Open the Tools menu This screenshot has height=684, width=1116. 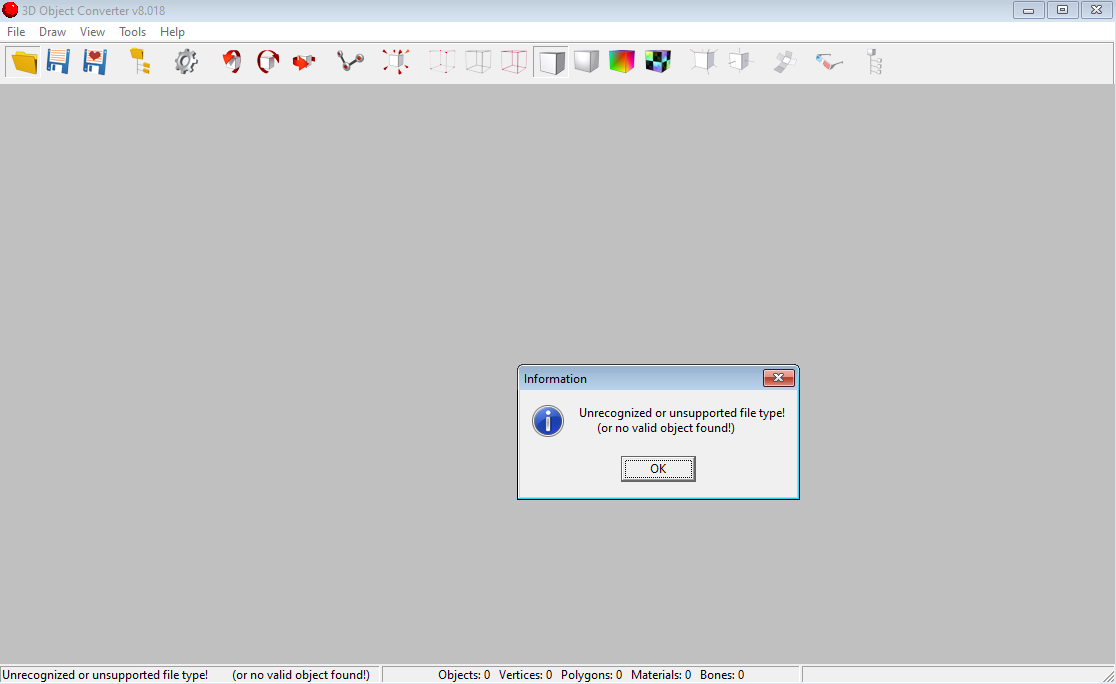click(132, 32)
